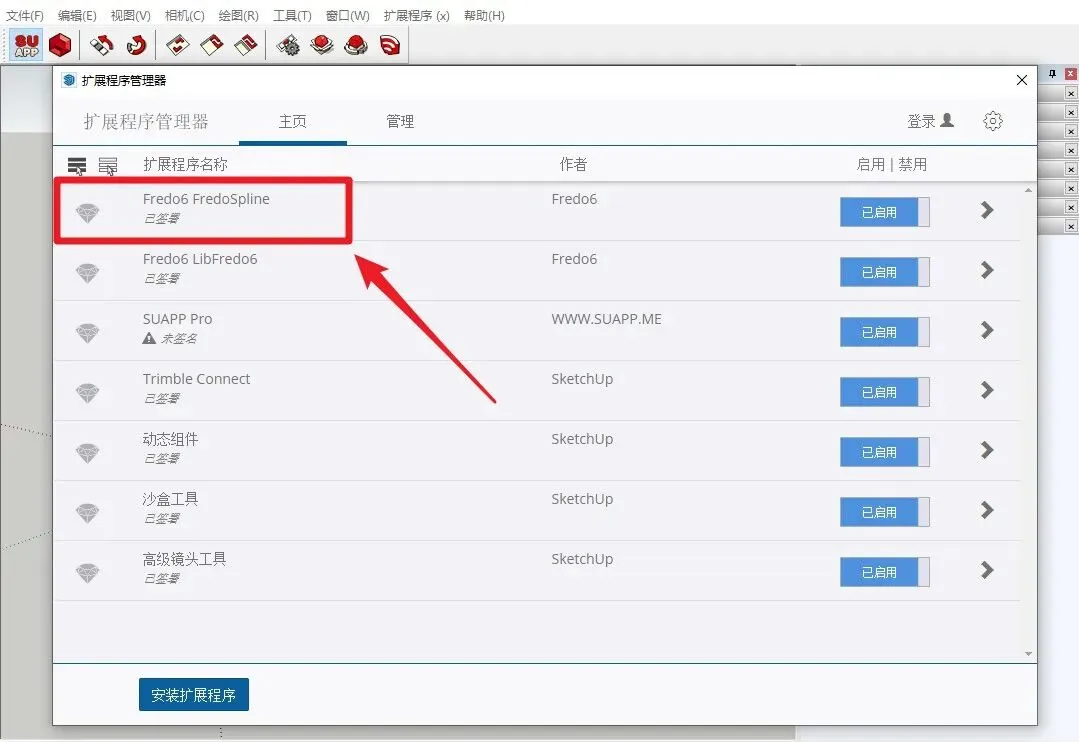The height and width of the screenshot is (742, 1079).
Task: Click the 登录 sign-in link
Action: [x=921, y=121]
